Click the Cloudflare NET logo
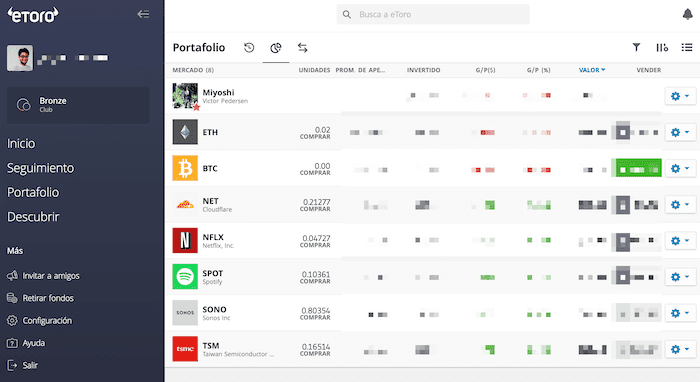 coord(185,204)
